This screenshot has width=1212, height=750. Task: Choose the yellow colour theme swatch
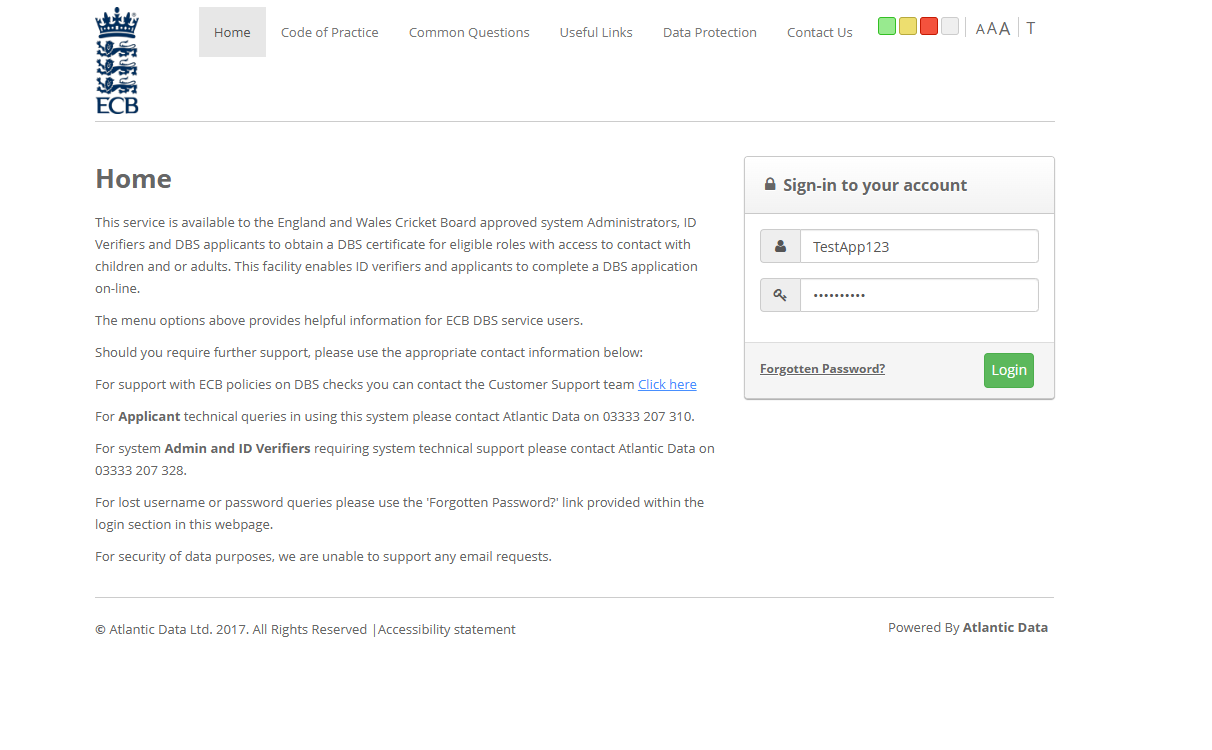point(907,27)
